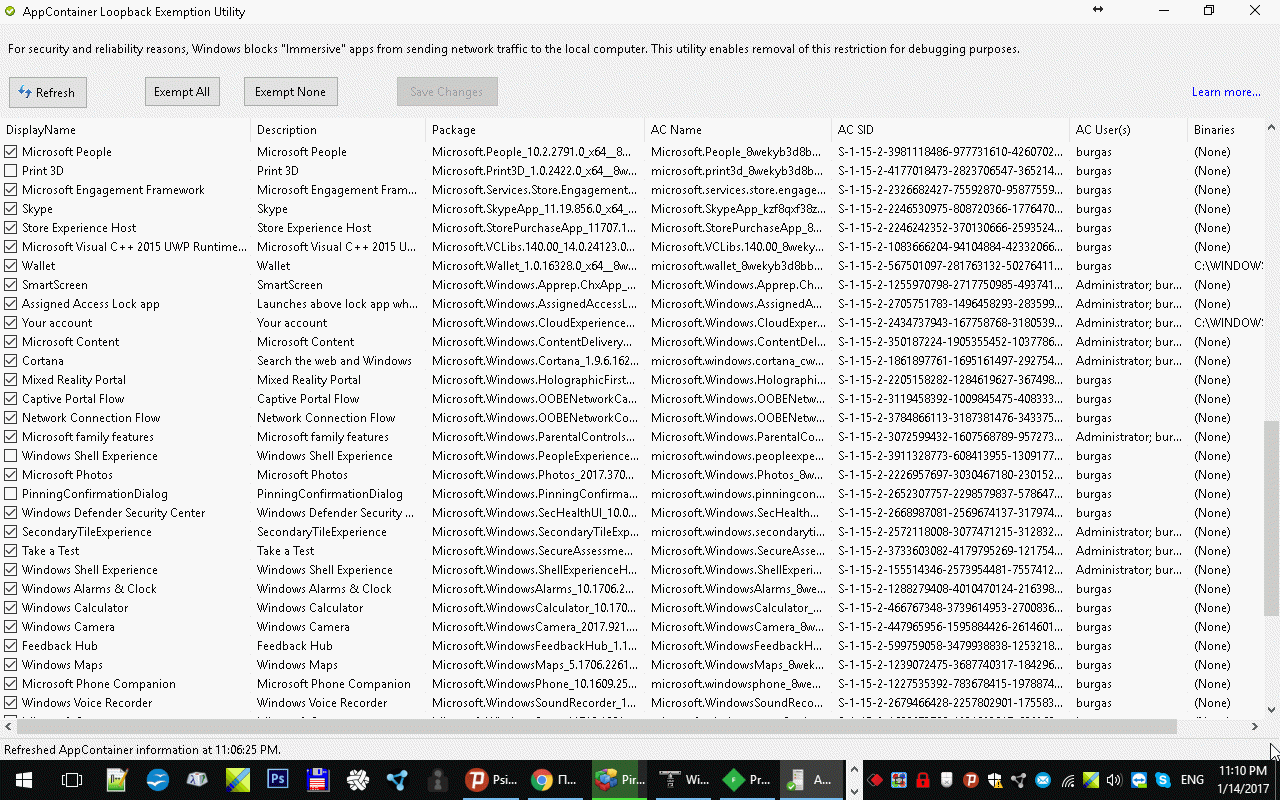
Task: Click the scroll up arrow of the list
Action: coord(1271,128)
